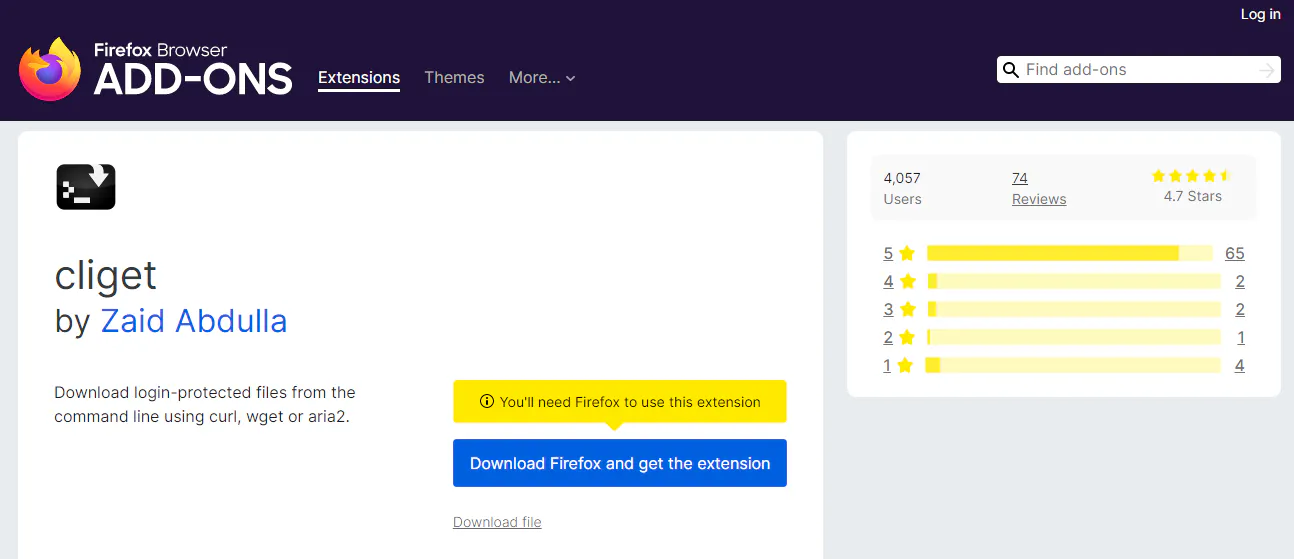Viewport: 1294px width, 559px height.
Task: Open the count 1 beside 2-star bar
Action: click(1241, 337)
